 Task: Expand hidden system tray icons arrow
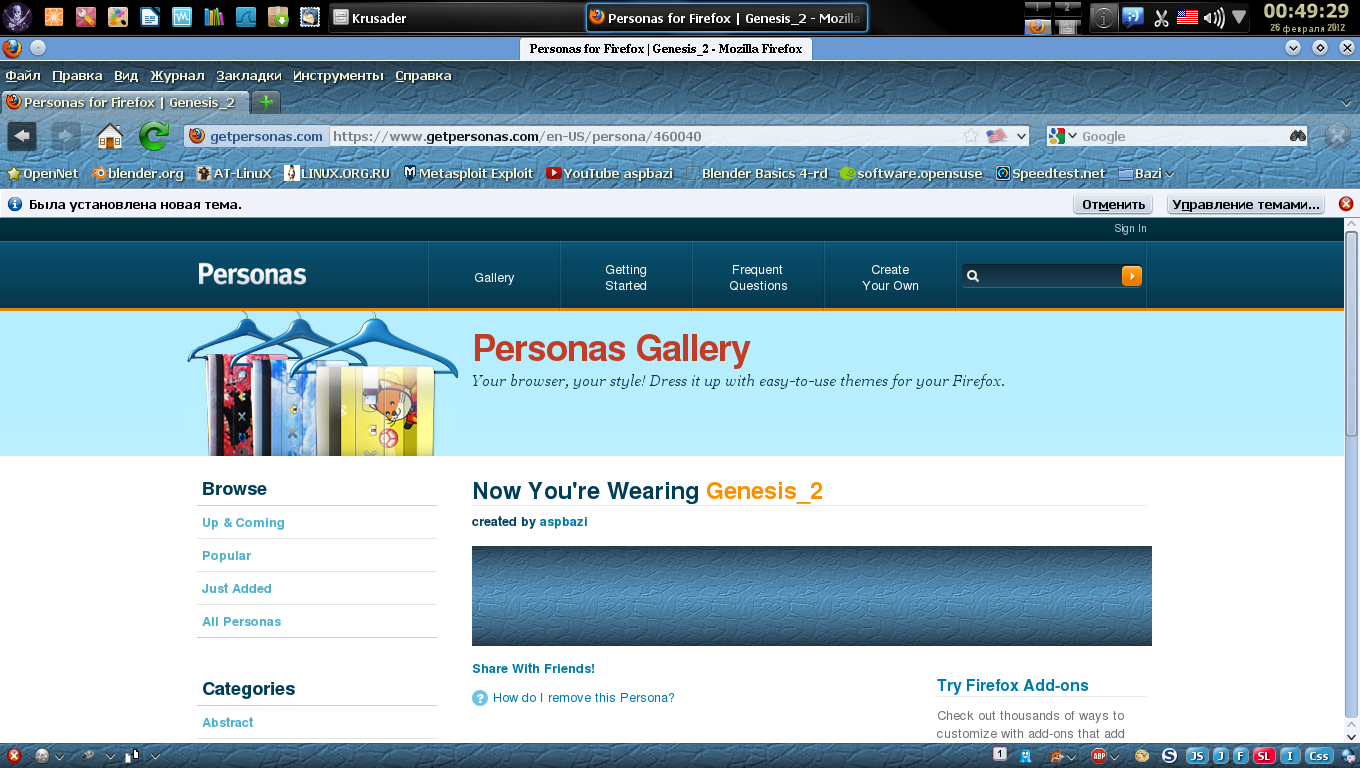click(1239, 17)
